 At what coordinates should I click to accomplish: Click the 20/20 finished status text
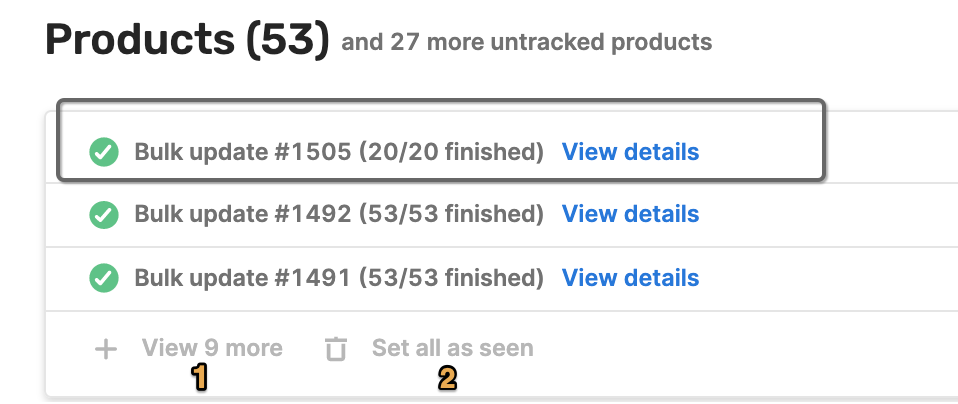[451, 152]
